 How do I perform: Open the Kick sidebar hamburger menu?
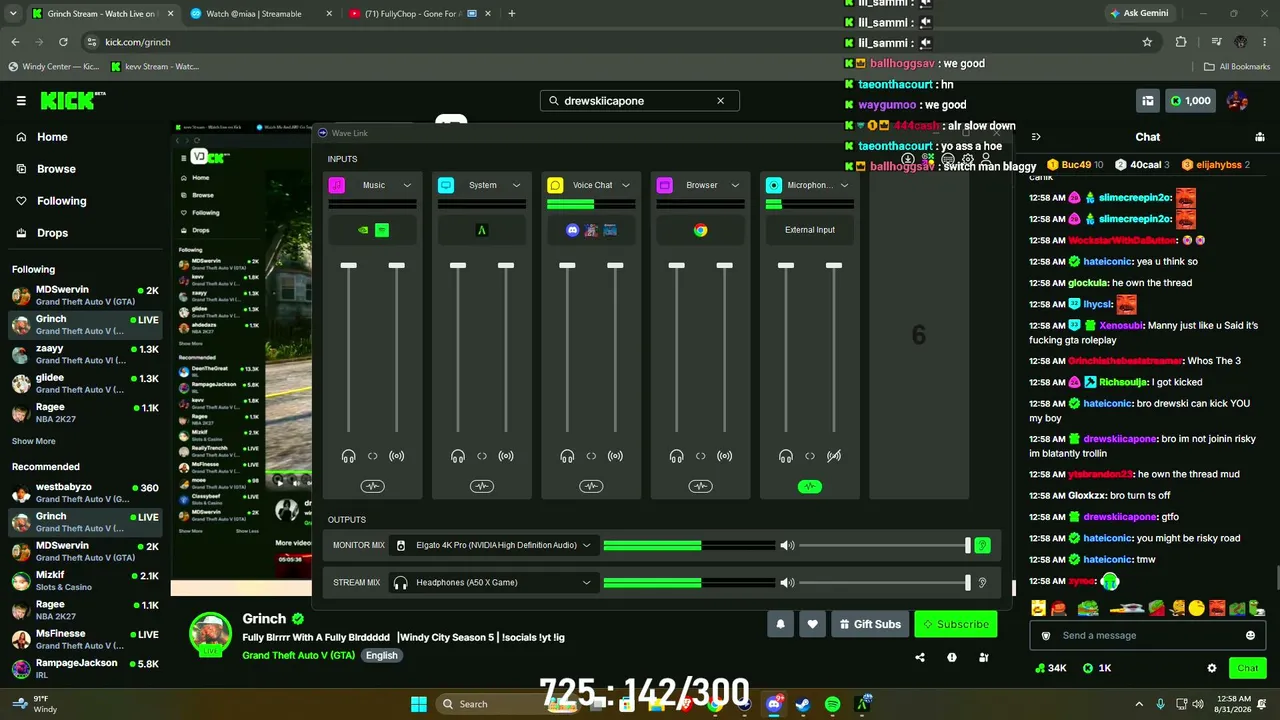click(21, 101)
